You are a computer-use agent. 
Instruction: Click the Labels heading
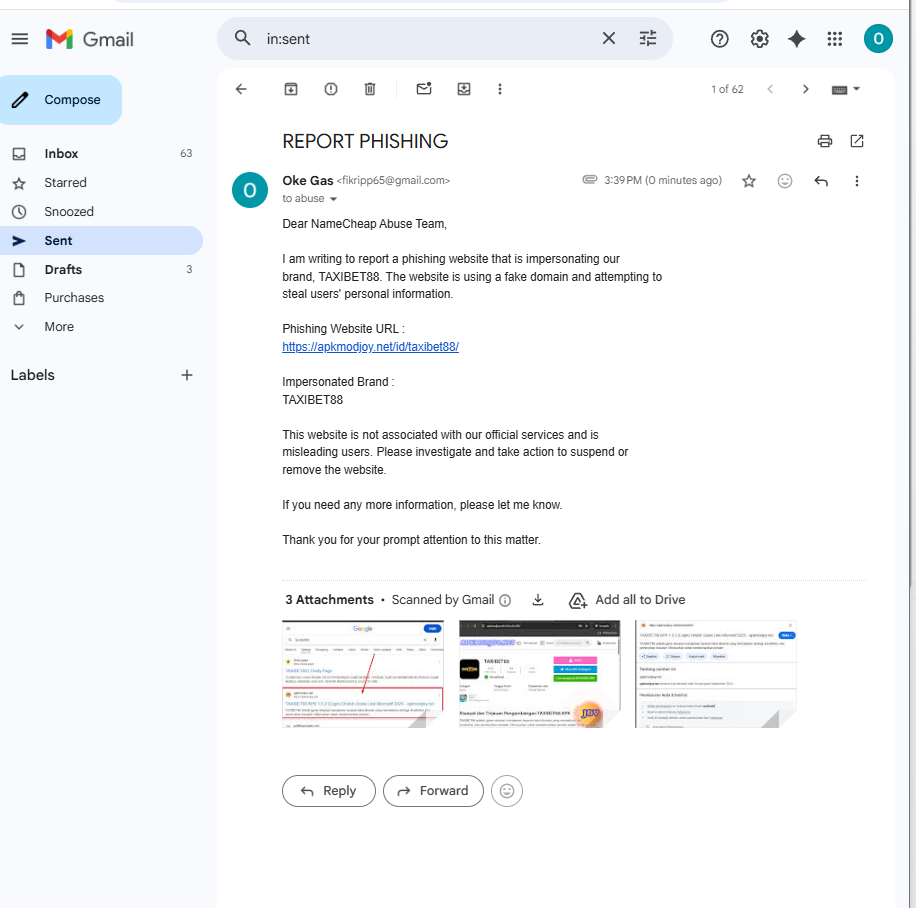tap(33, 375)
